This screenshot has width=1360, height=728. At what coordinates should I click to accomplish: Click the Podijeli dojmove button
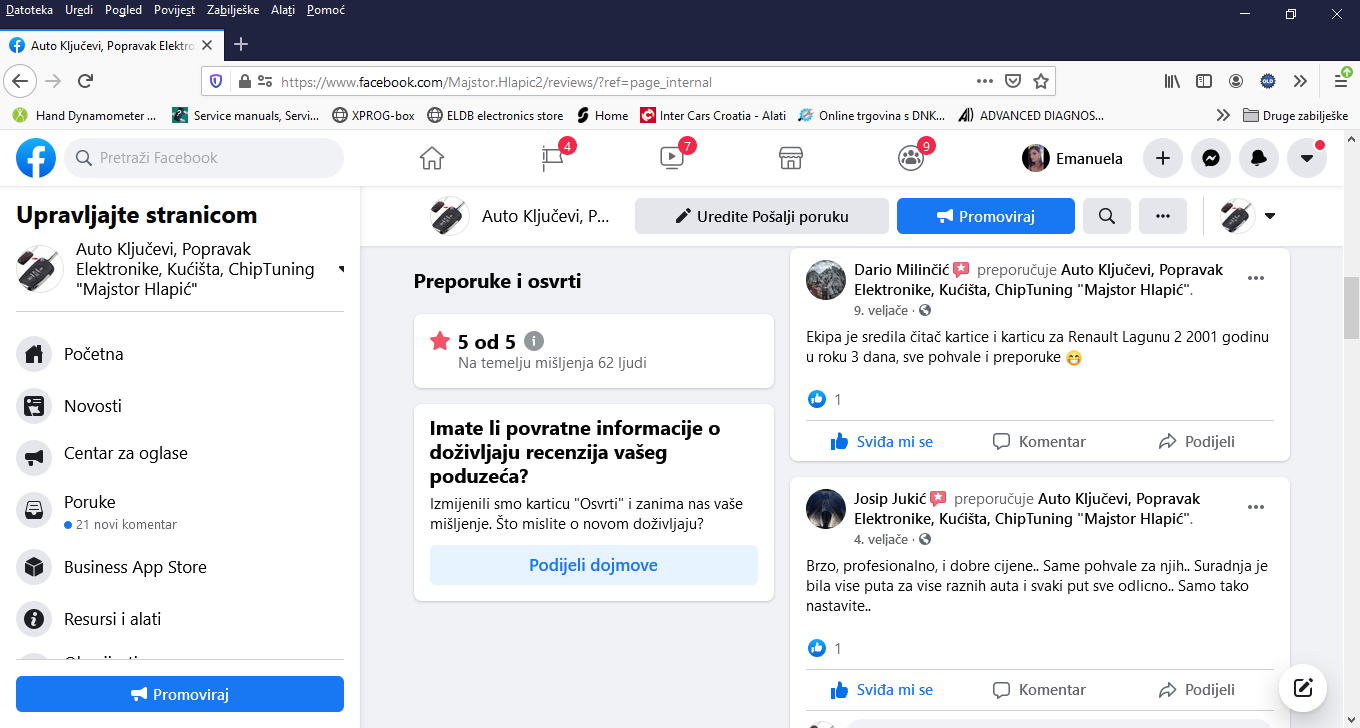(x=594, y=565)
